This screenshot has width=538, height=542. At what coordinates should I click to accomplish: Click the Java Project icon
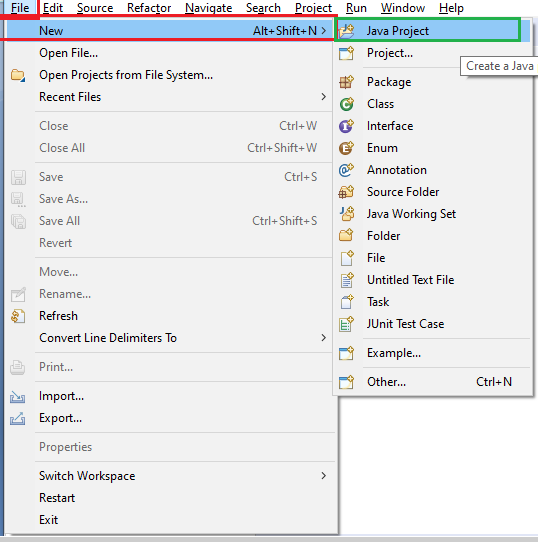coord(346,31)
